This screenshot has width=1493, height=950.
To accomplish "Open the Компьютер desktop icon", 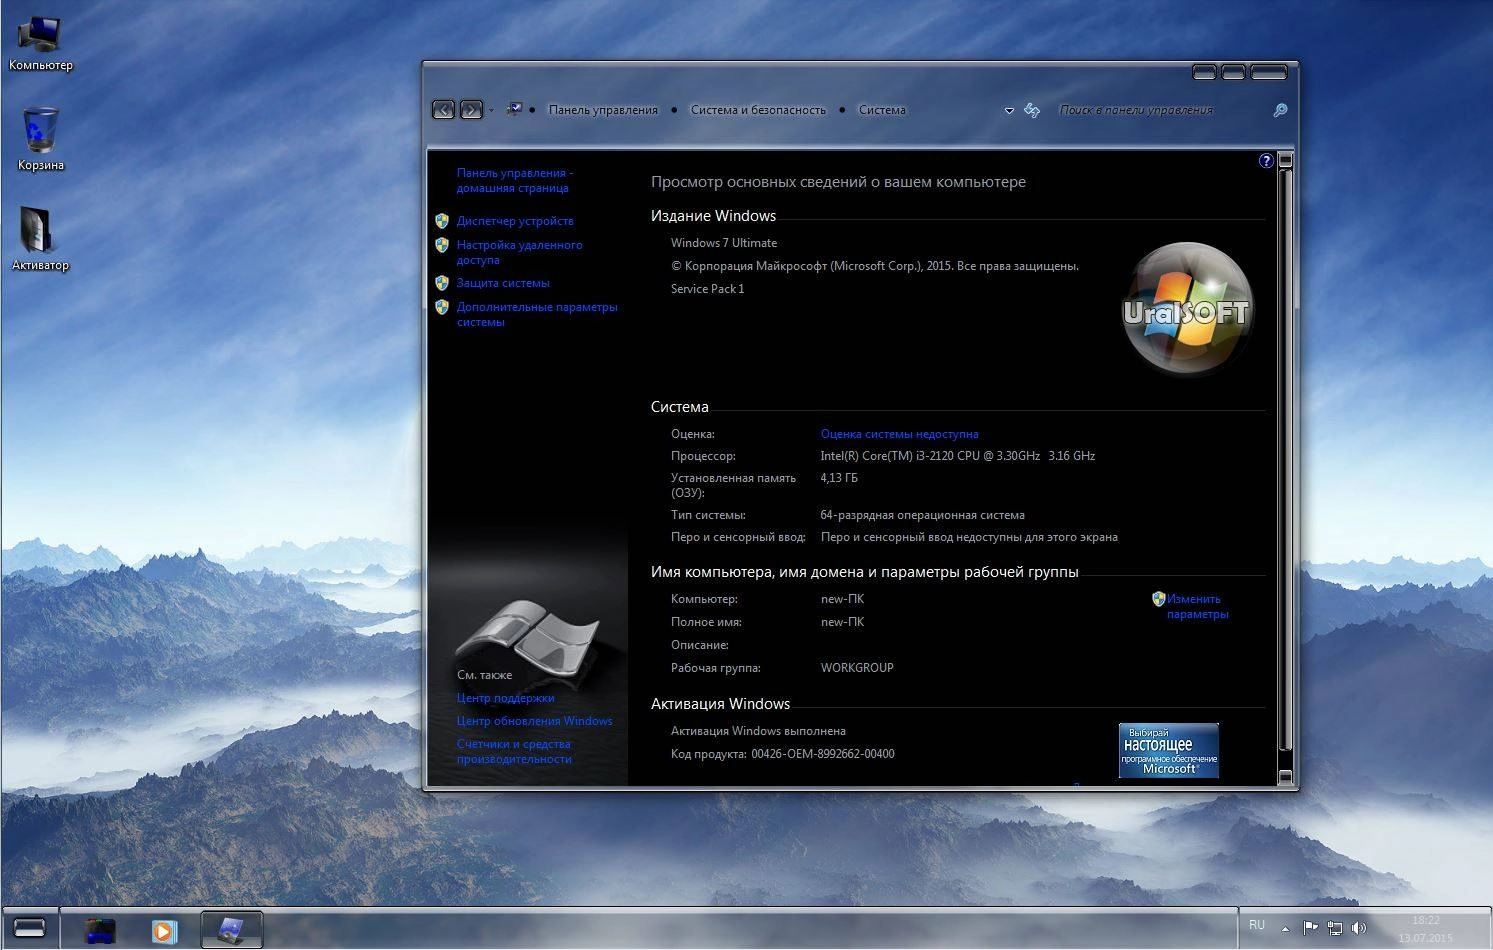I will 40,45.
